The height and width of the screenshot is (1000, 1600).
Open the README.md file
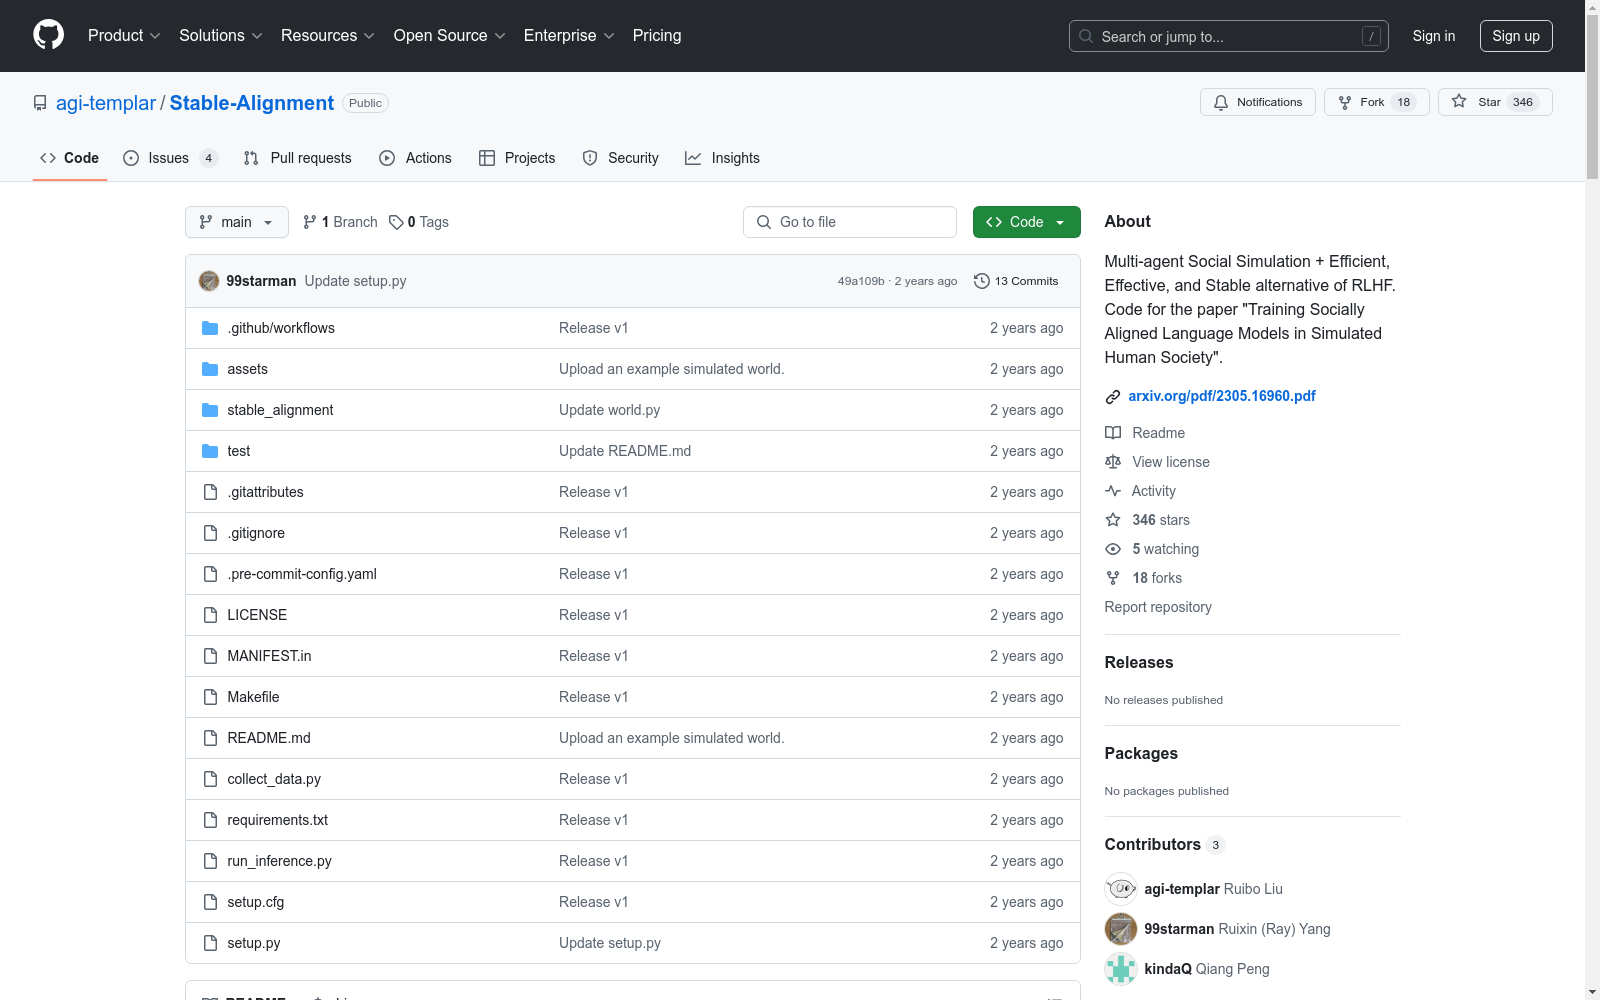(x=269, y=738)
